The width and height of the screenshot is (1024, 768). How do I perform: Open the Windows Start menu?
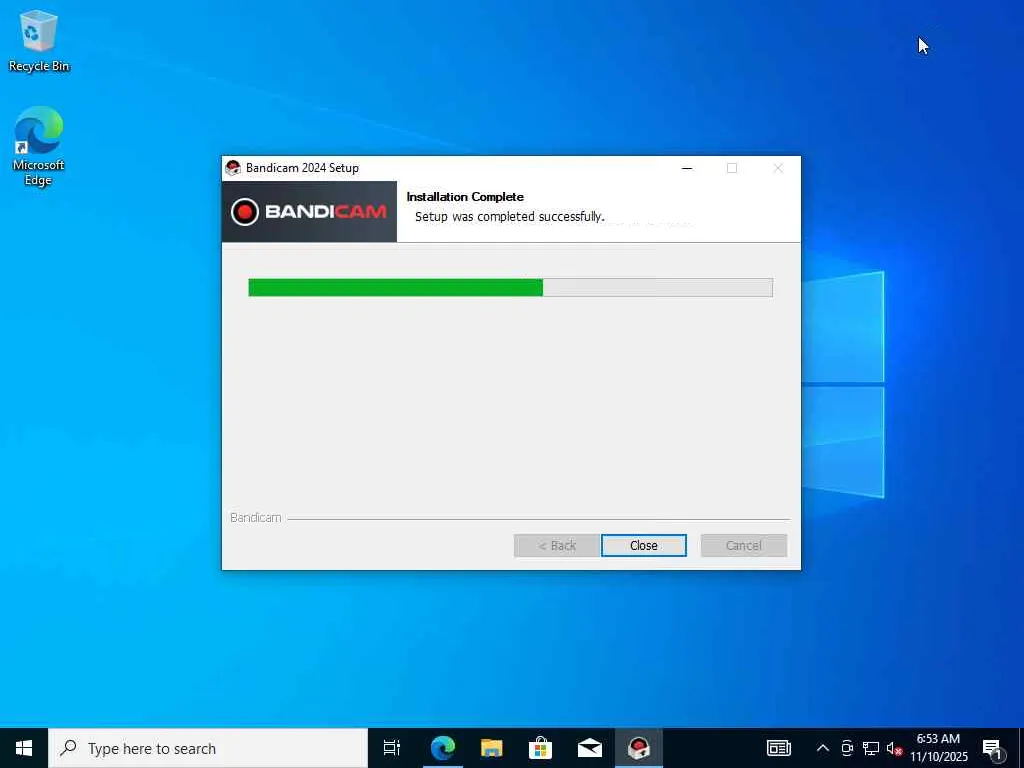[24, 748]
